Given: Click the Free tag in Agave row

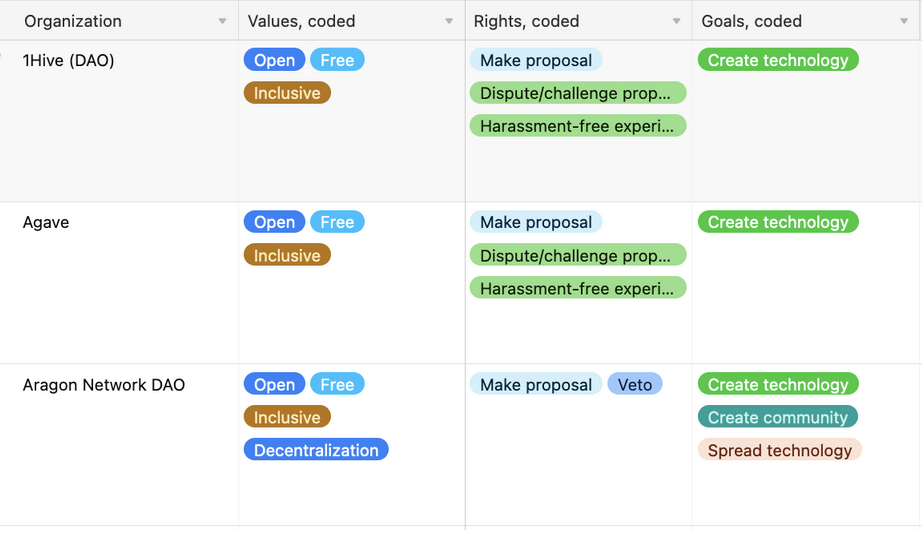Looking at the screenshot, I should click(337, 222).
